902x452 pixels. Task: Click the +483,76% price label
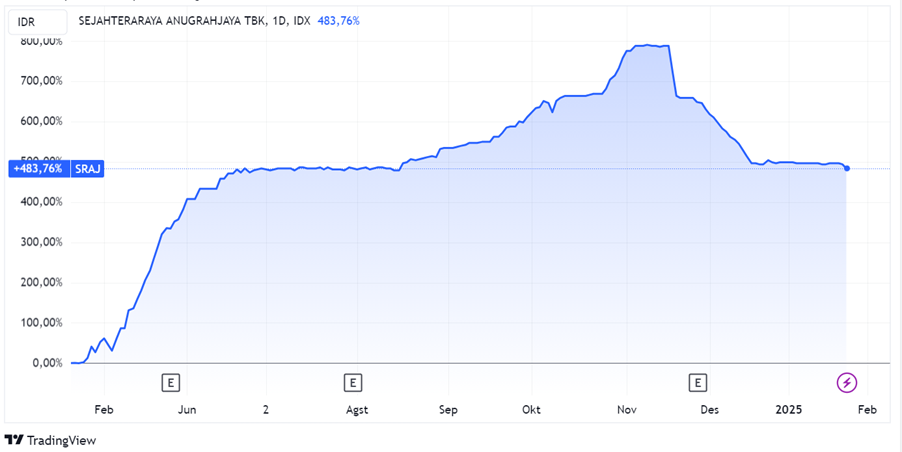tap(39, 169)
